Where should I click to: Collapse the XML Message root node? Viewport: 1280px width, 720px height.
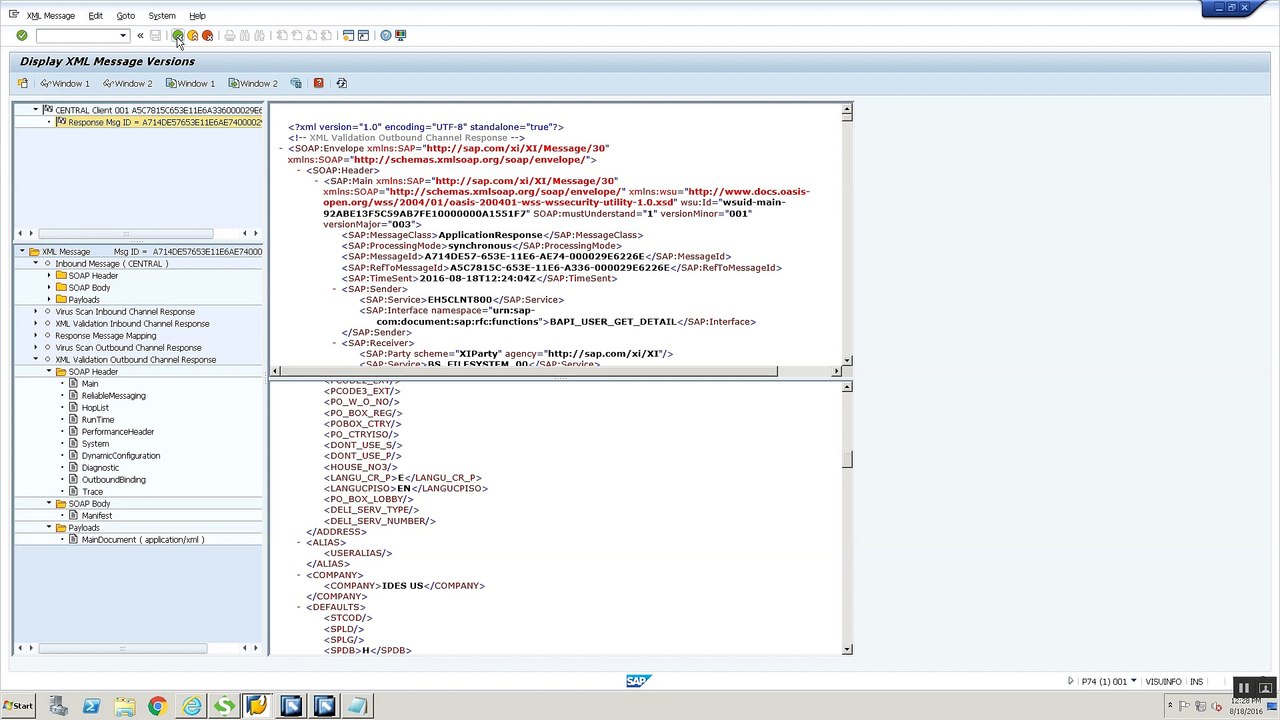coord(22,252)
